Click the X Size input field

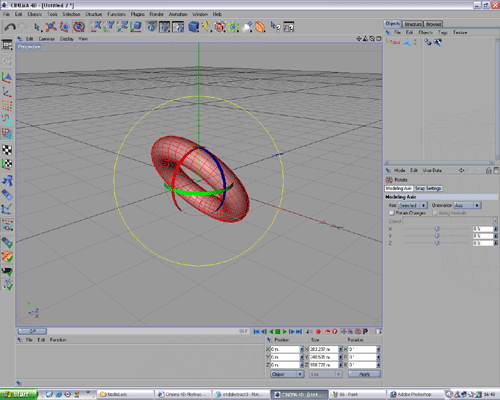[323, 349]
